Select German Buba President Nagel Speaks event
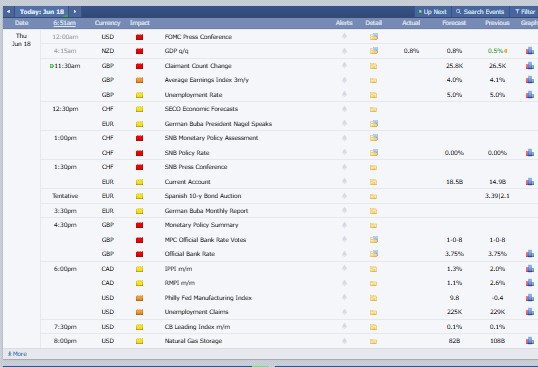This screenshot has height=367, width=538. pyautogui.click(x=218, y=123)
